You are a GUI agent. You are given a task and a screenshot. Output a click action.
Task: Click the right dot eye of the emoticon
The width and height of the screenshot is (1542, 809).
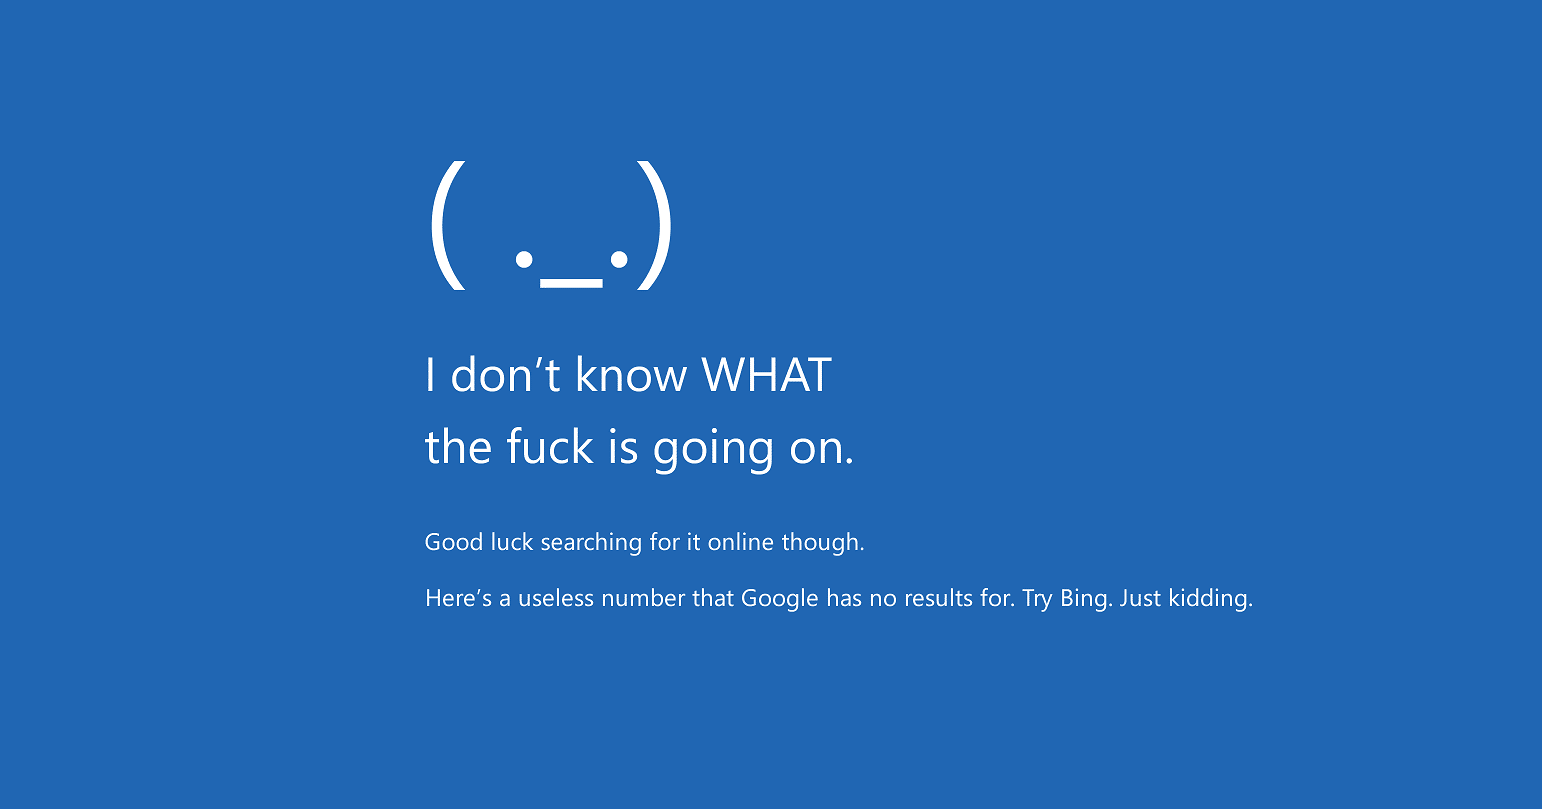click(x=619, y=260)
